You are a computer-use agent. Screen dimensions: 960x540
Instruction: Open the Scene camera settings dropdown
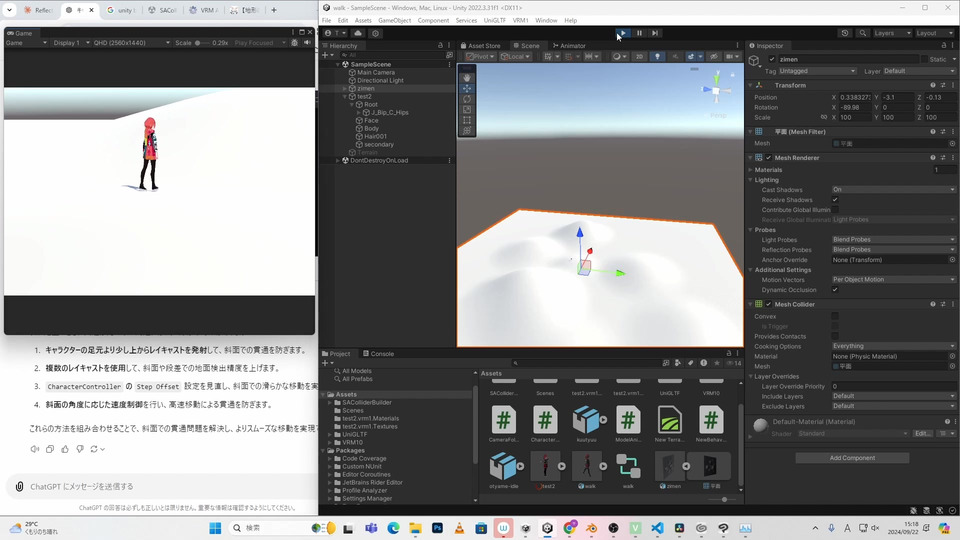point(732,56)
